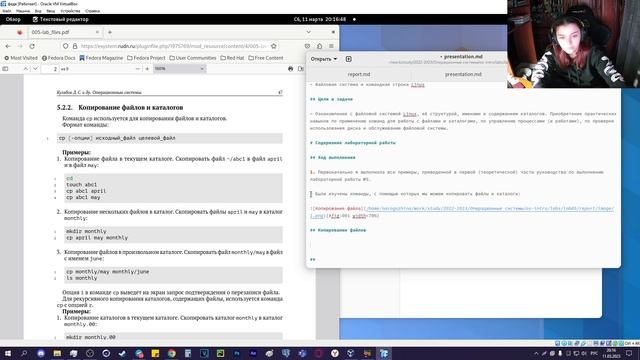Viewport: 640px width, 360px height.
Task: Go to previous PDF page arrow
Action: (x=26, y=69)
